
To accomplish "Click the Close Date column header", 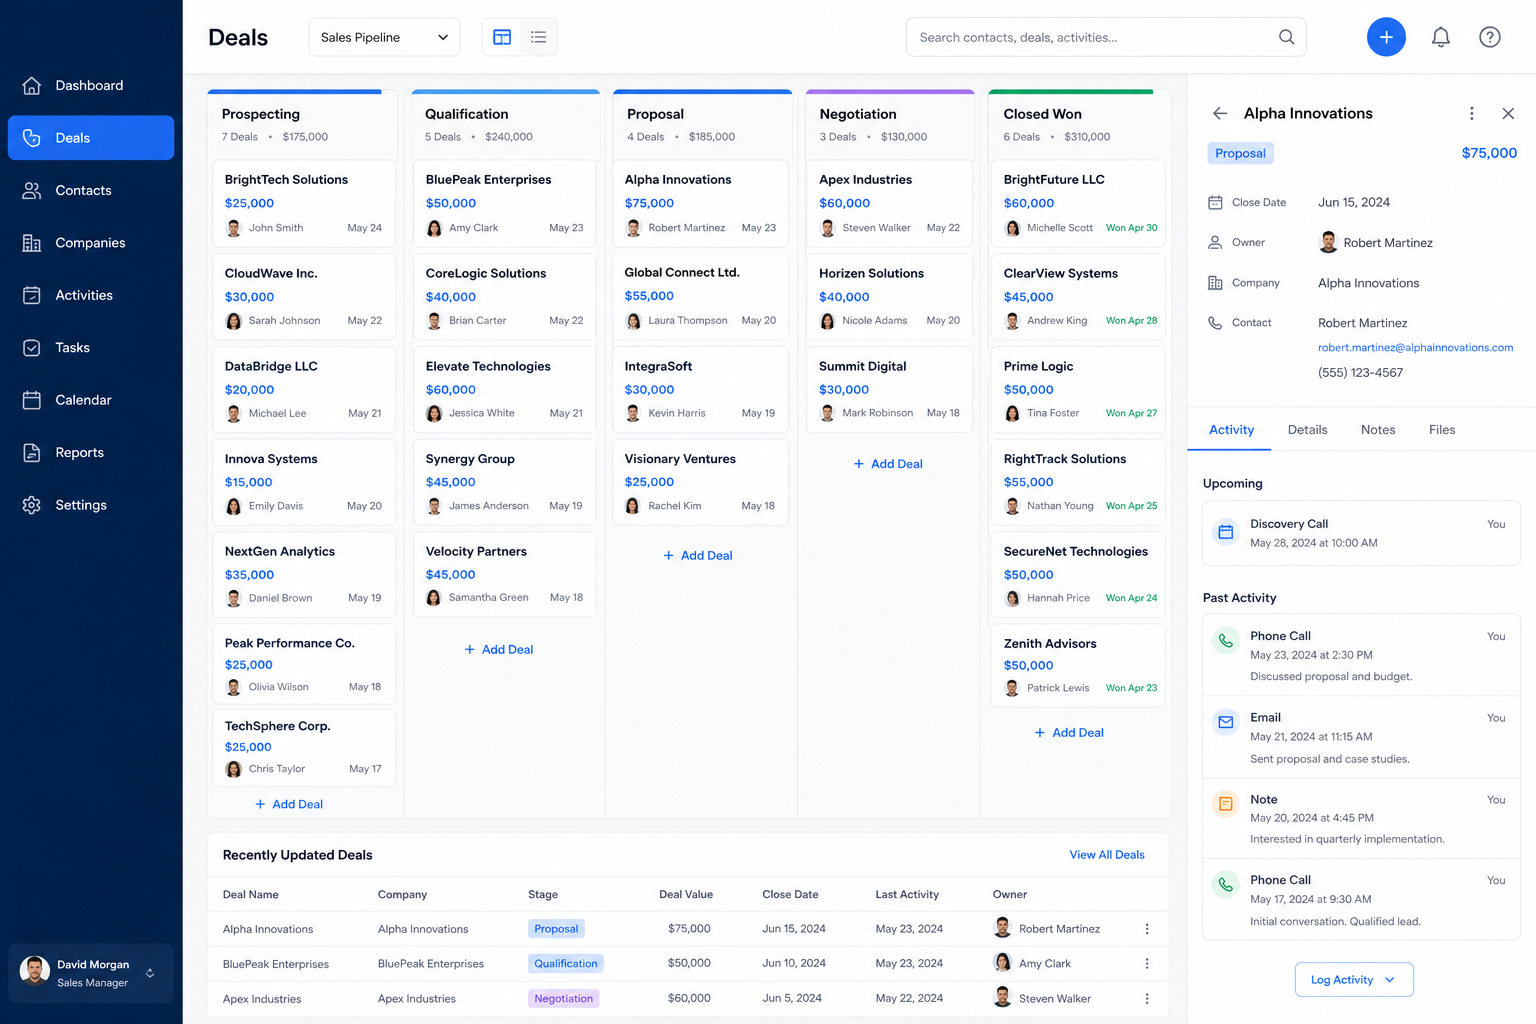I will point(790,895).
